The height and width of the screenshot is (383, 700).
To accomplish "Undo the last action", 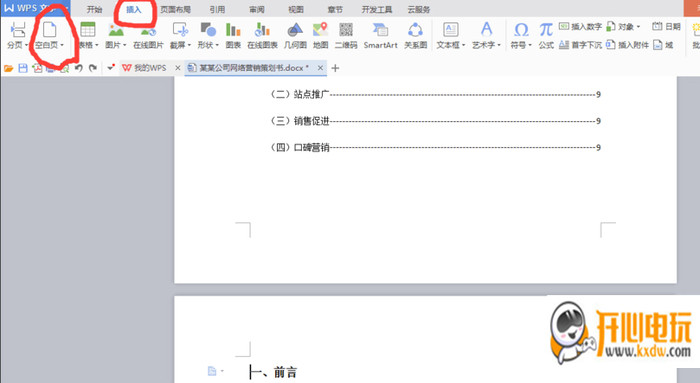I will 79,68.
